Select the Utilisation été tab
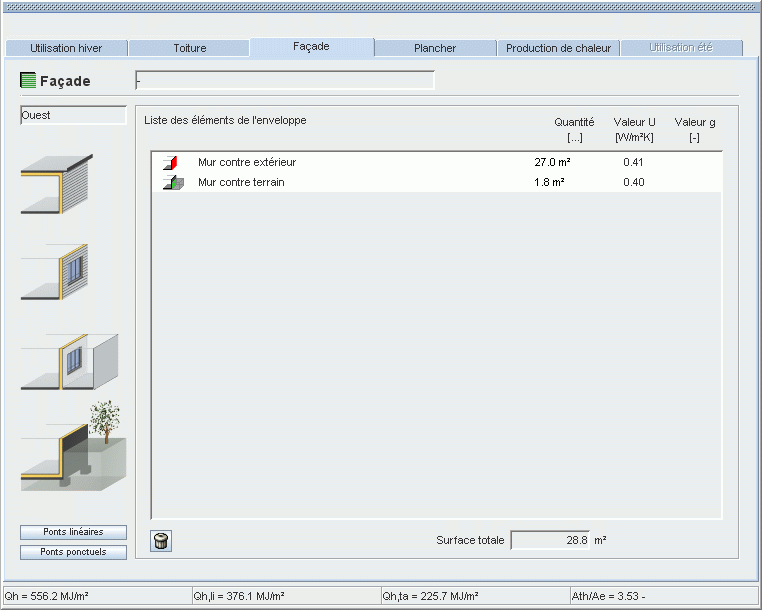The width and height of the screenshot is (762, 610). coord(681,48)
